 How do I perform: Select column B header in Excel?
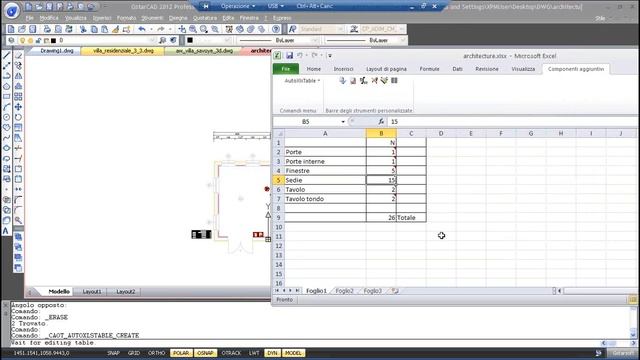381,133
